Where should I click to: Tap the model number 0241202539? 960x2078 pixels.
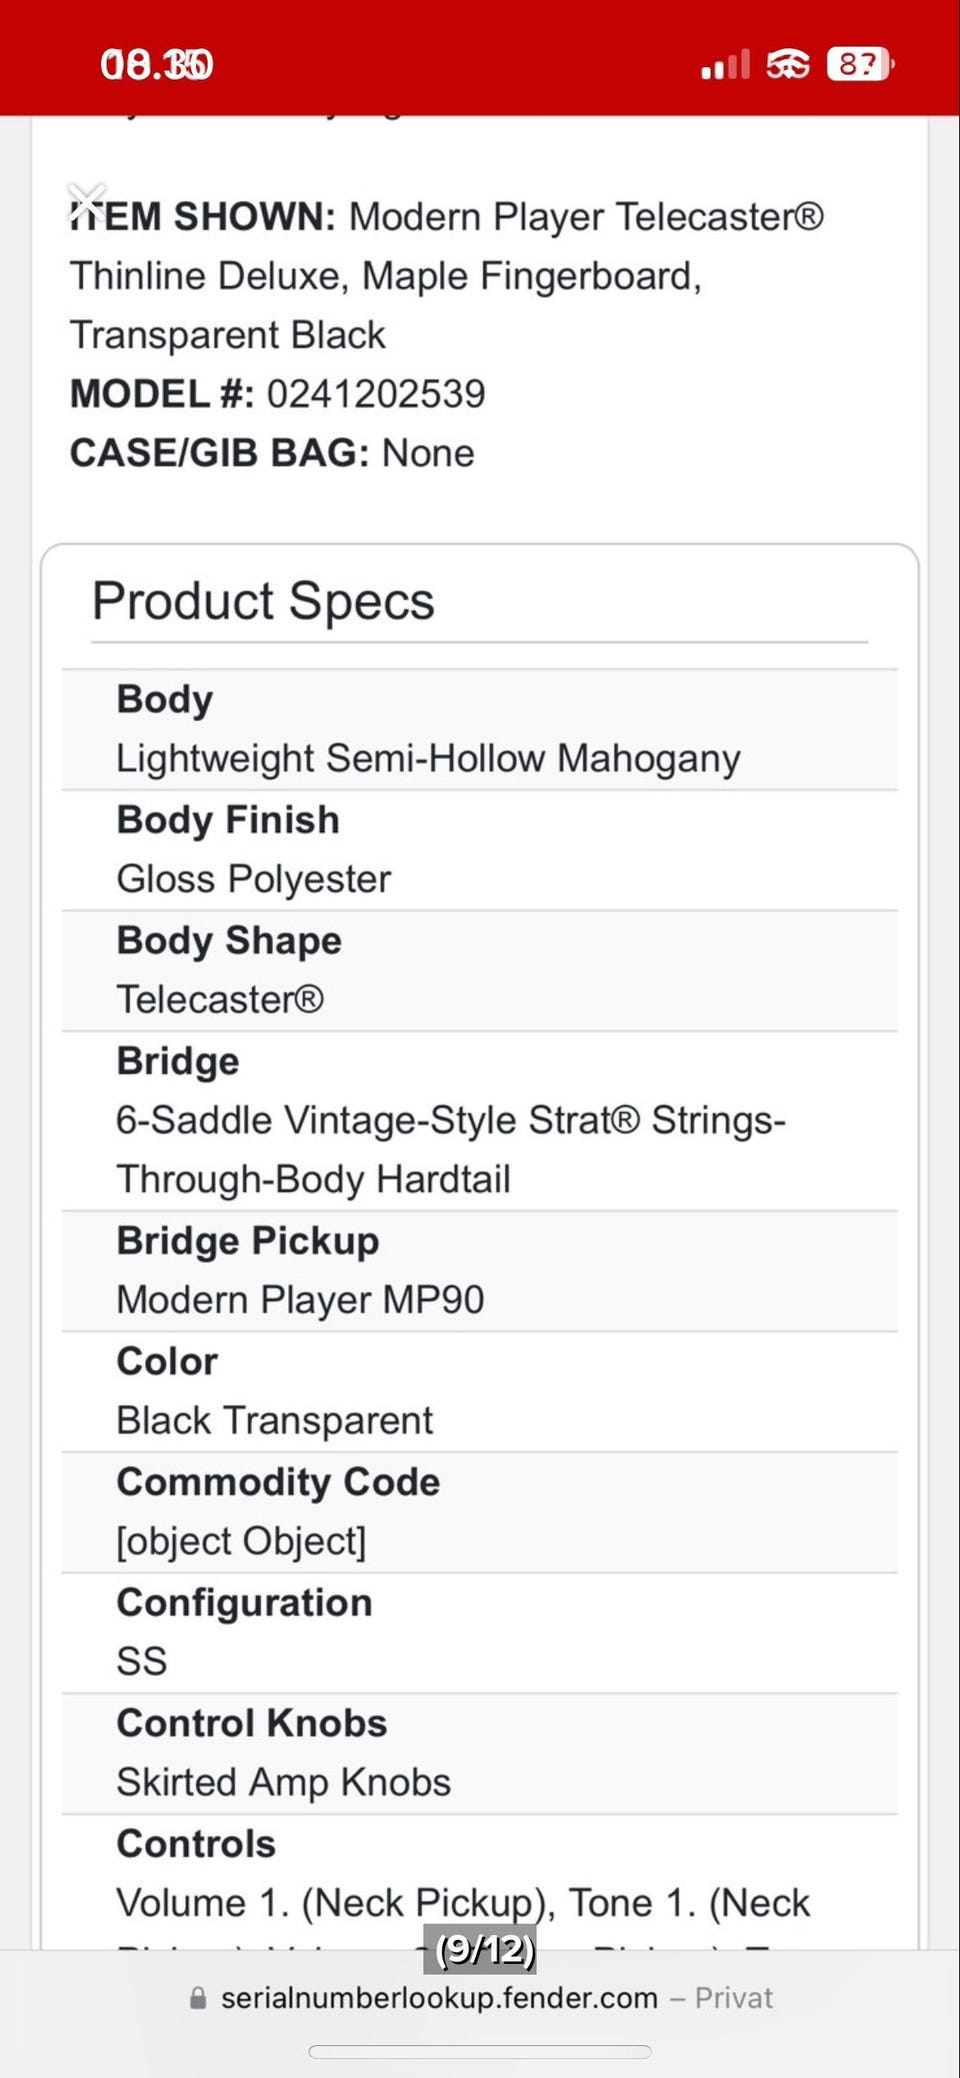[376, 394]
